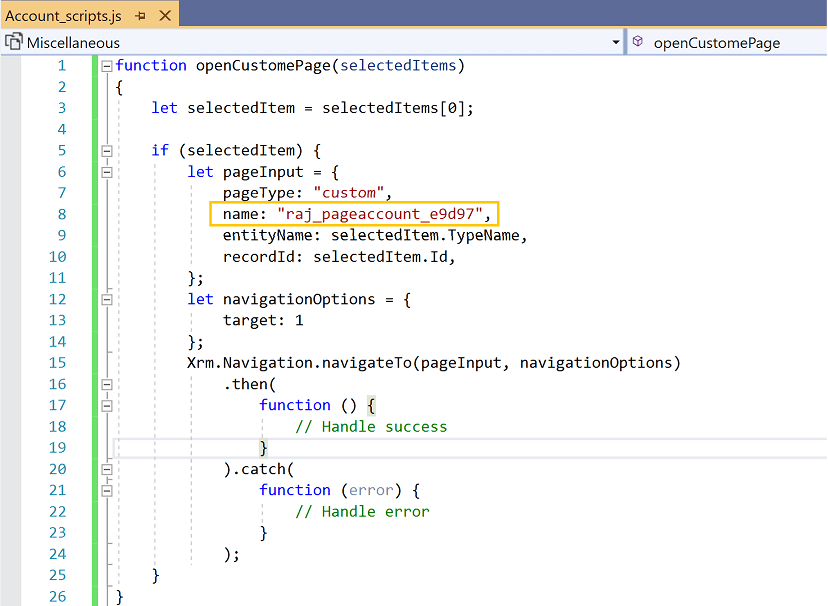Click the openCustomePage member cube icon

[638, 41]
